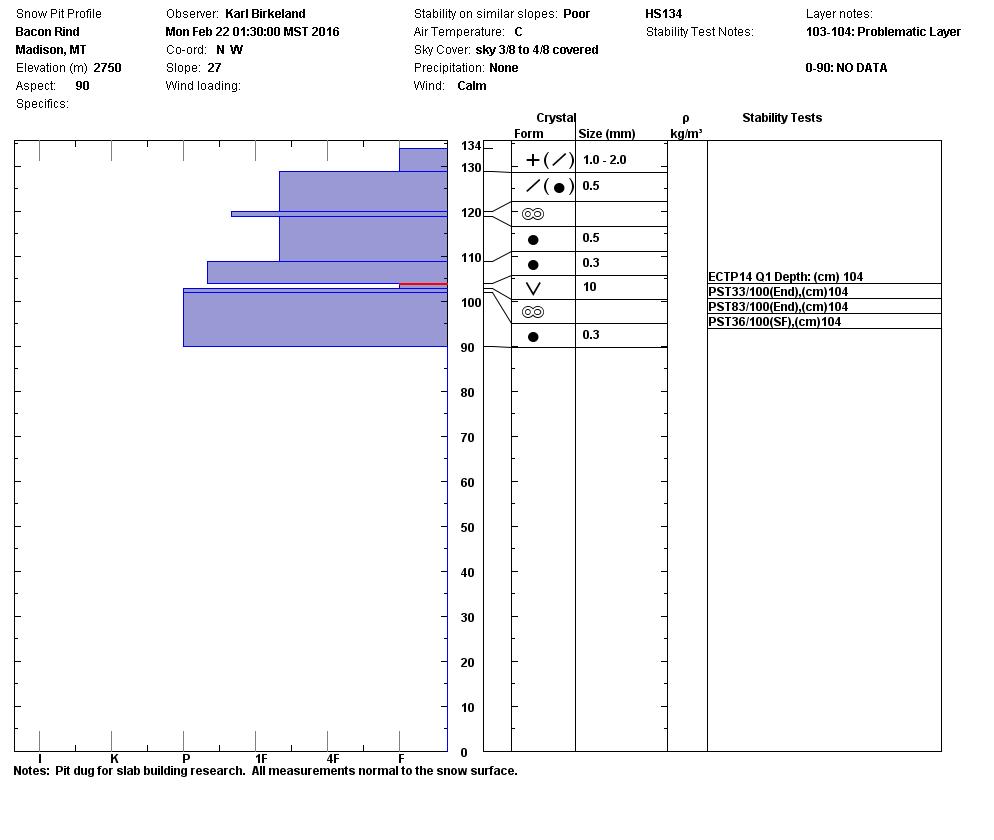Viewport: 994px width, 840px height.
Task: Click the stability rating 'Poor'
Action: pyautogui.click(x=577, y=14)
